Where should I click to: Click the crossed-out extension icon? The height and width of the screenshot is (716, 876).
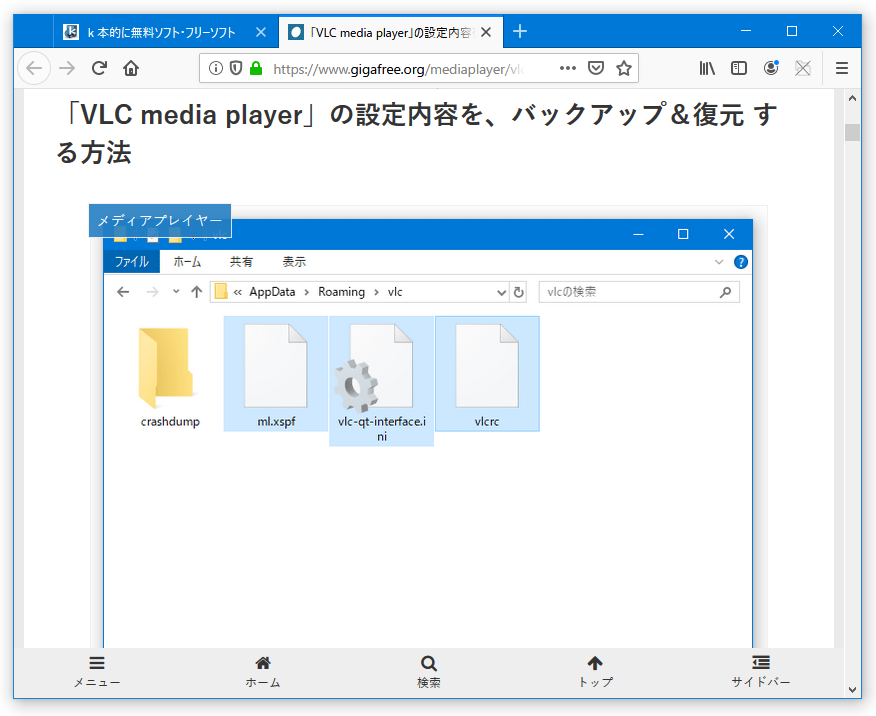(803, 68)
